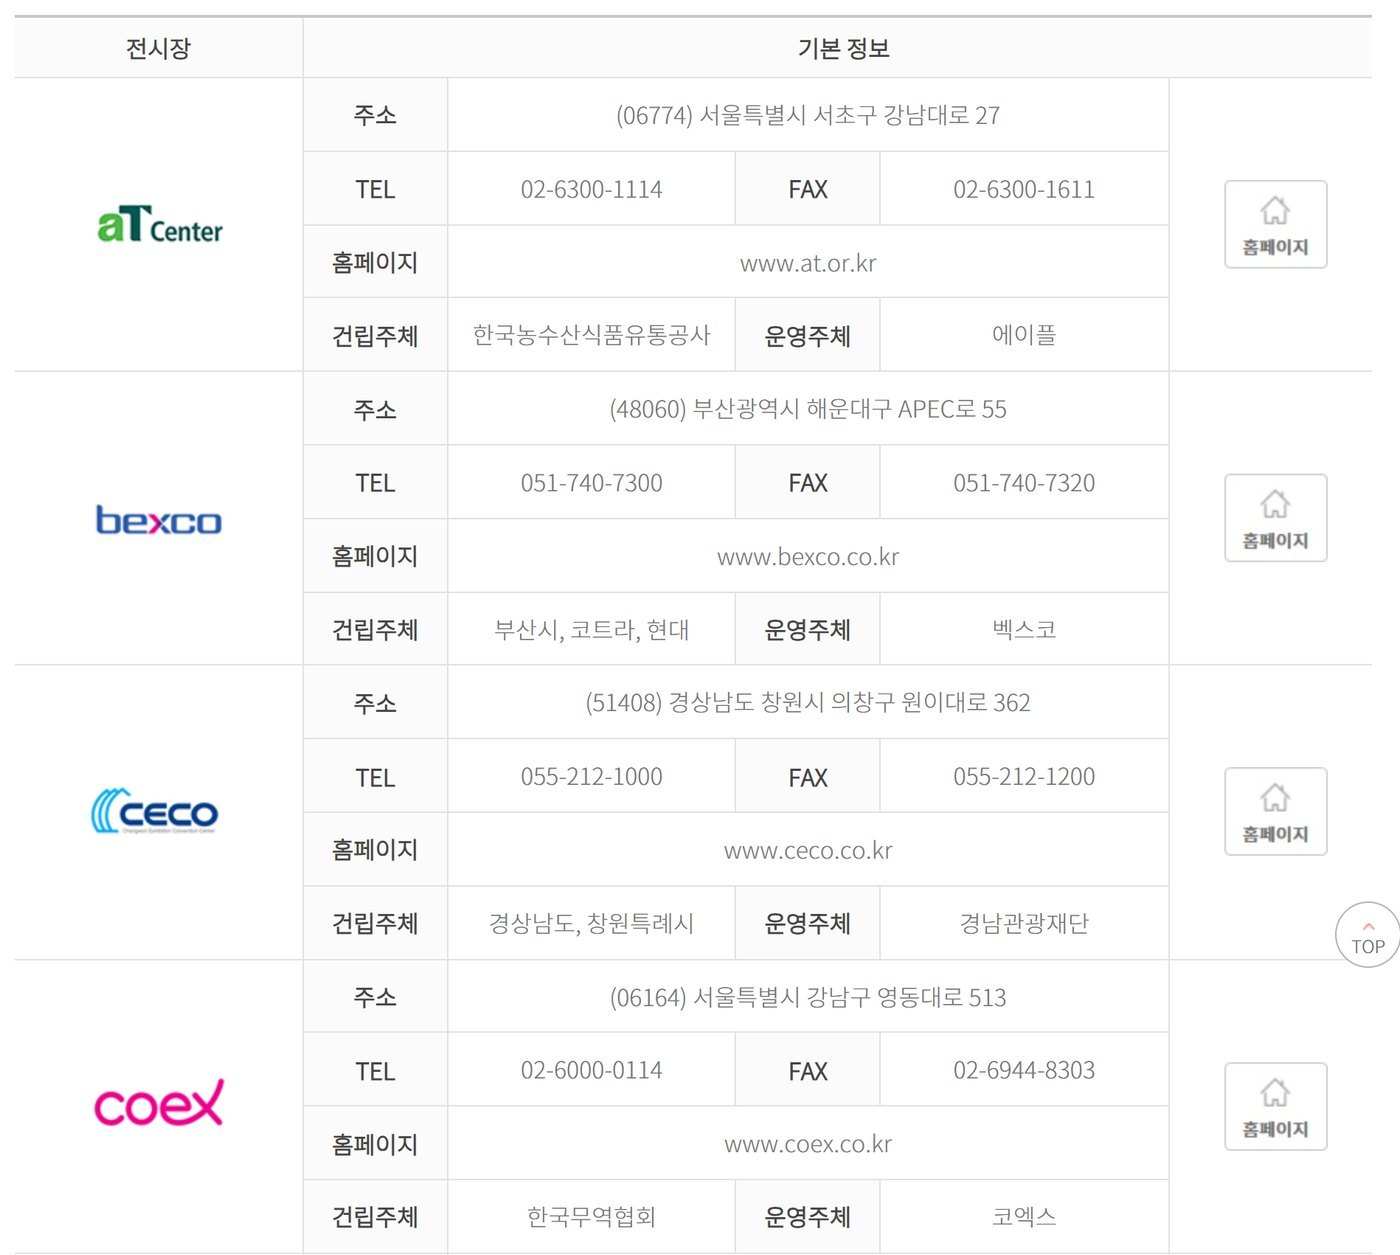Viewport: 1400px width, 1255px height.
Task: Click the address 서울특별시 서초구 강남대로 27
Action: (849, 115)
